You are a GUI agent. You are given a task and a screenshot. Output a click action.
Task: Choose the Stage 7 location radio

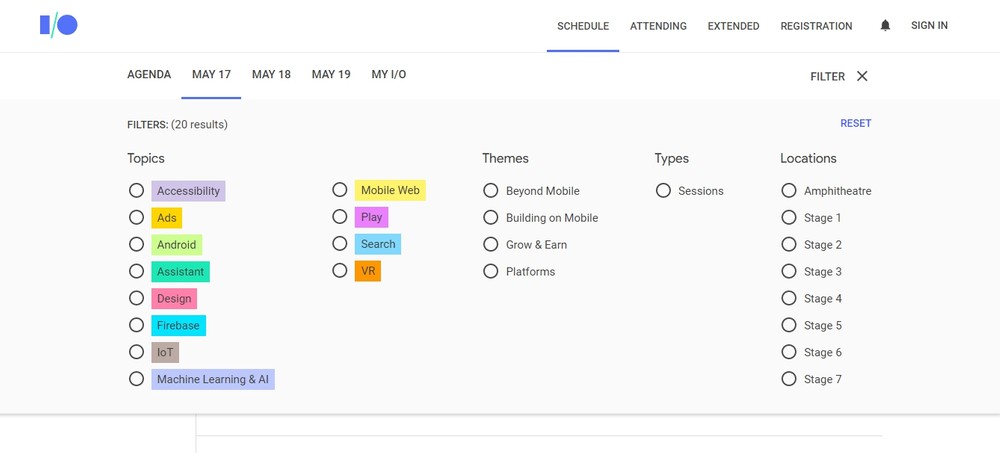(789, 379)
